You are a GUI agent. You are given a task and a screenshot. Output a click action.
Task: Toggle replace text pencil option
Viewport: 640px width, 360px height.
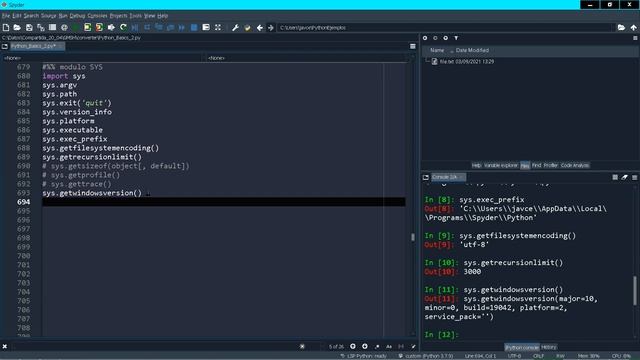tap(413, 347)
